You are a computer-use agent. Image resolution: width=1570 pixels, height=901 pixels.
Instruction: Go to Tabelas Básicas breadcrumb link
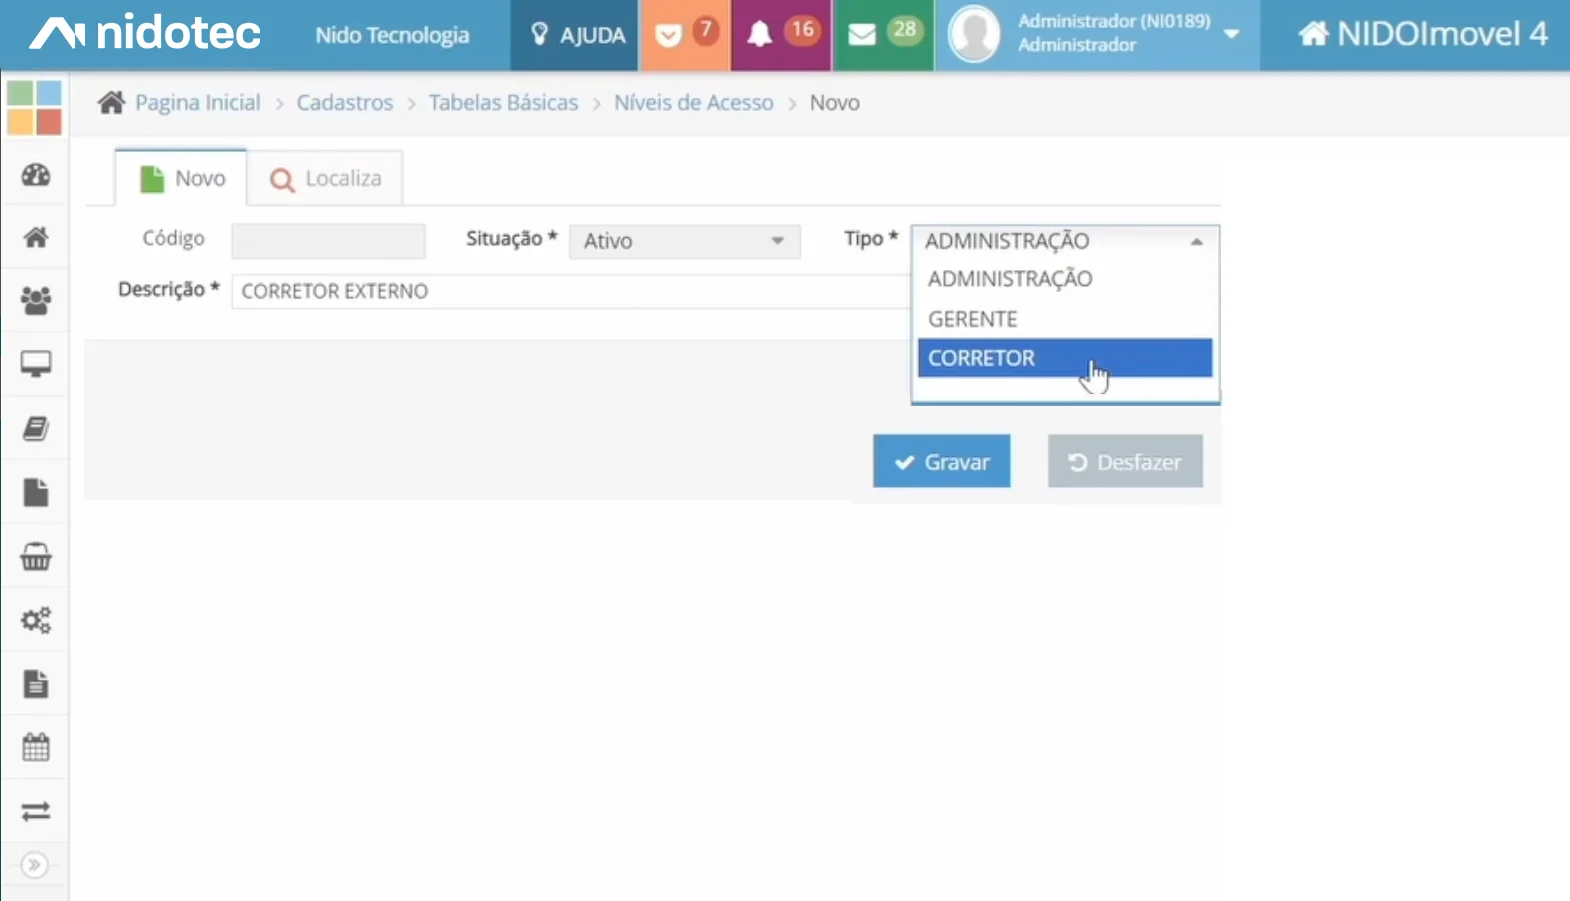coord(503,102)
